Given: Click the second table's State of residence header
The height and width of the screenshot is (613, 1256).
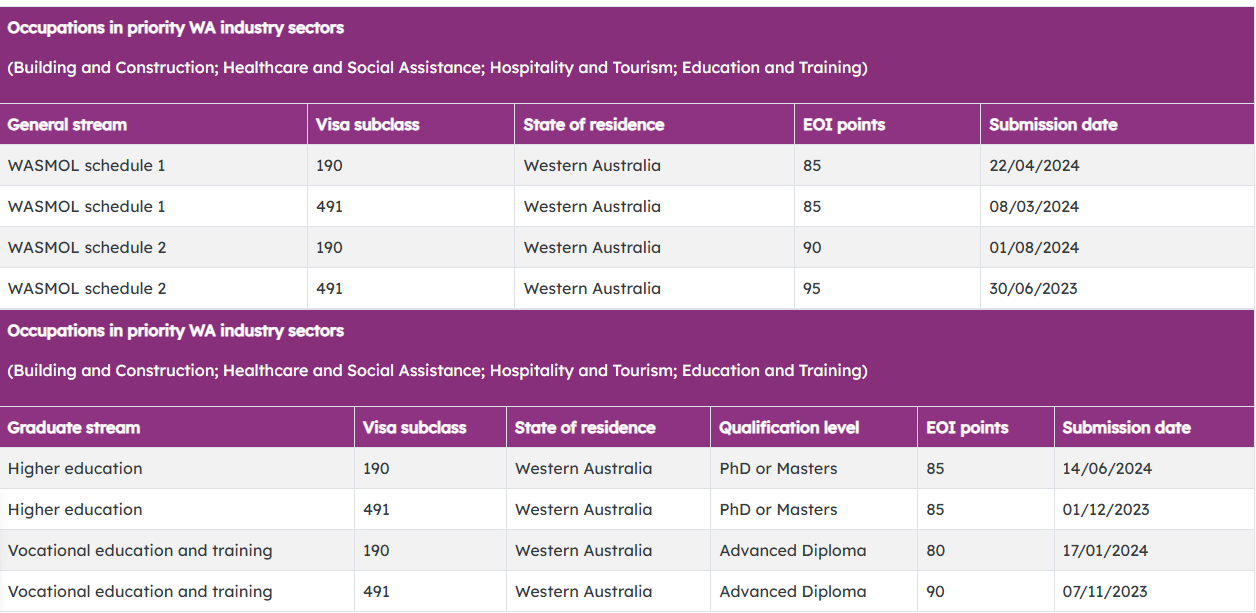Looking at the screenshot, I should 585,428.
